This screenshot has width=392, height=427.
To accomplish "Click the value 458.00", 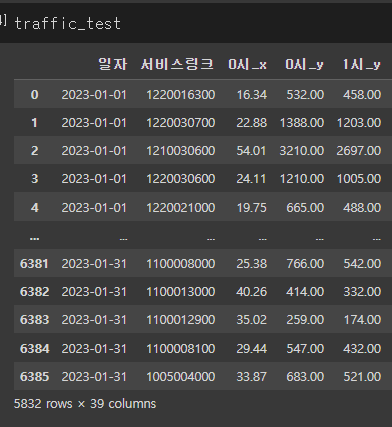I will coord(362,95).
